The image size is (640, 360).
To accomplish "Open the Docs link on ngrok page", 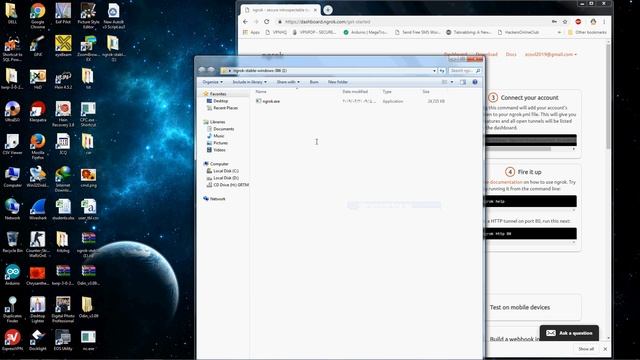I will pos(511,54).
